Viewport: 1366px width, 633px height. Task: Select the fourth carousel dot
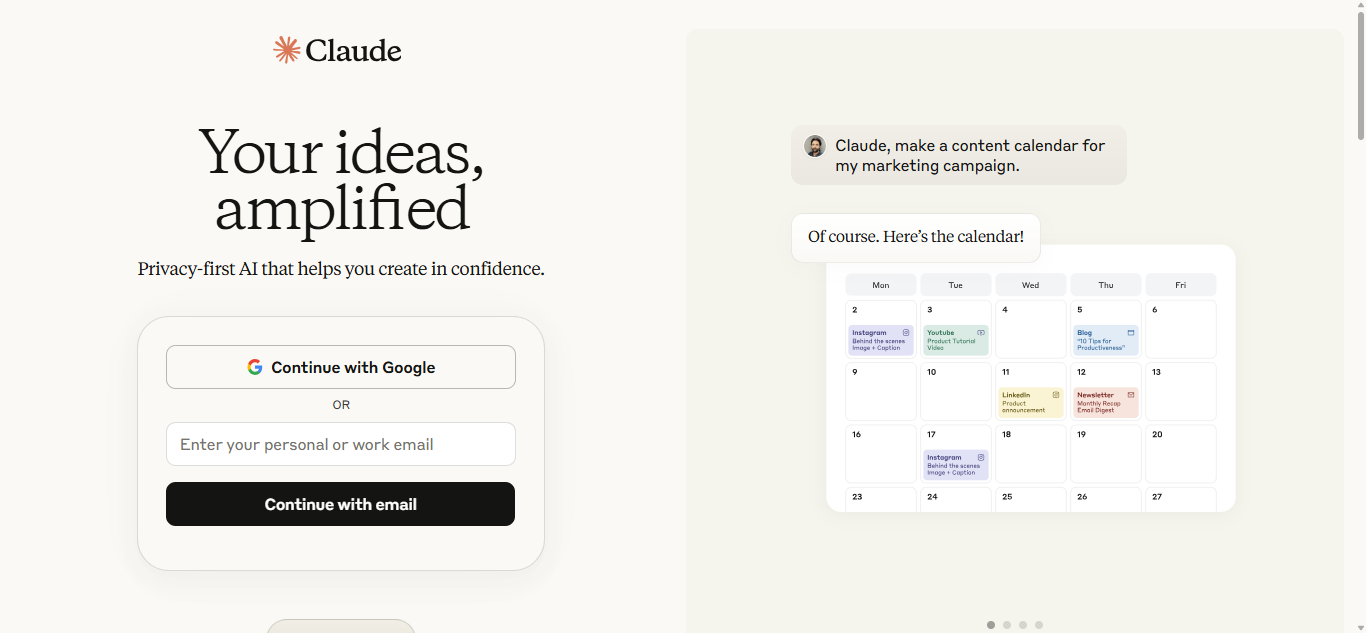1039,625
